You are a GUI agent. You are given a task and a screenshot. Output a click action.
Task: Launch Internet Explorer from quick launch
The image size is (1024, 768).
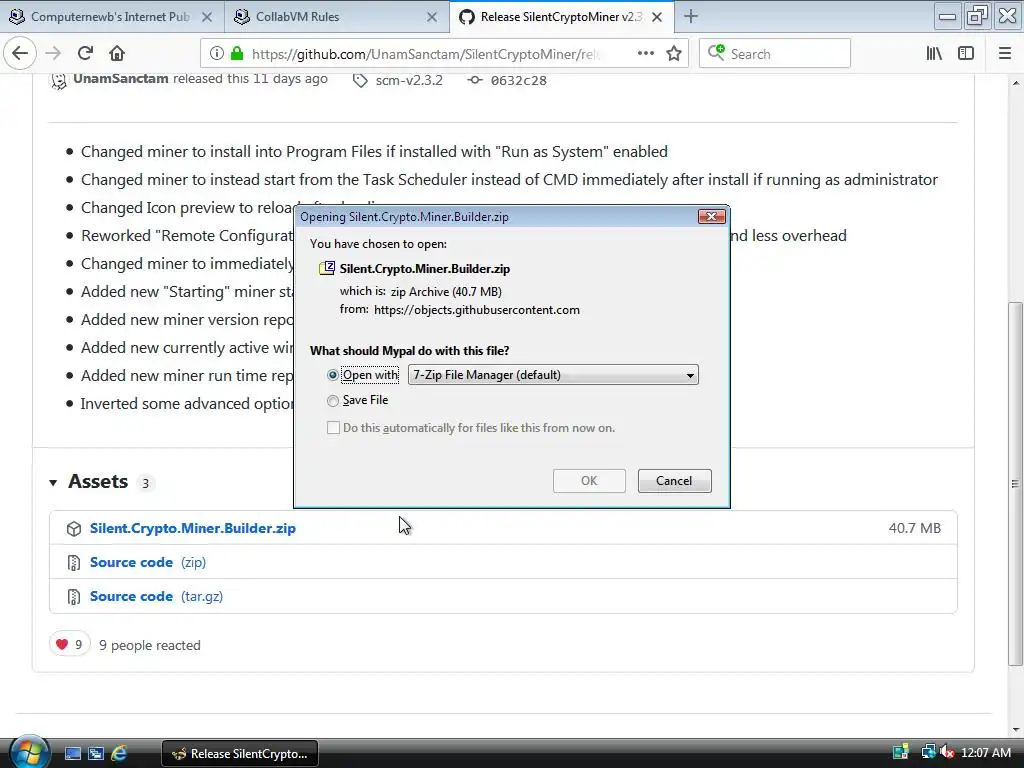(119, 754)
